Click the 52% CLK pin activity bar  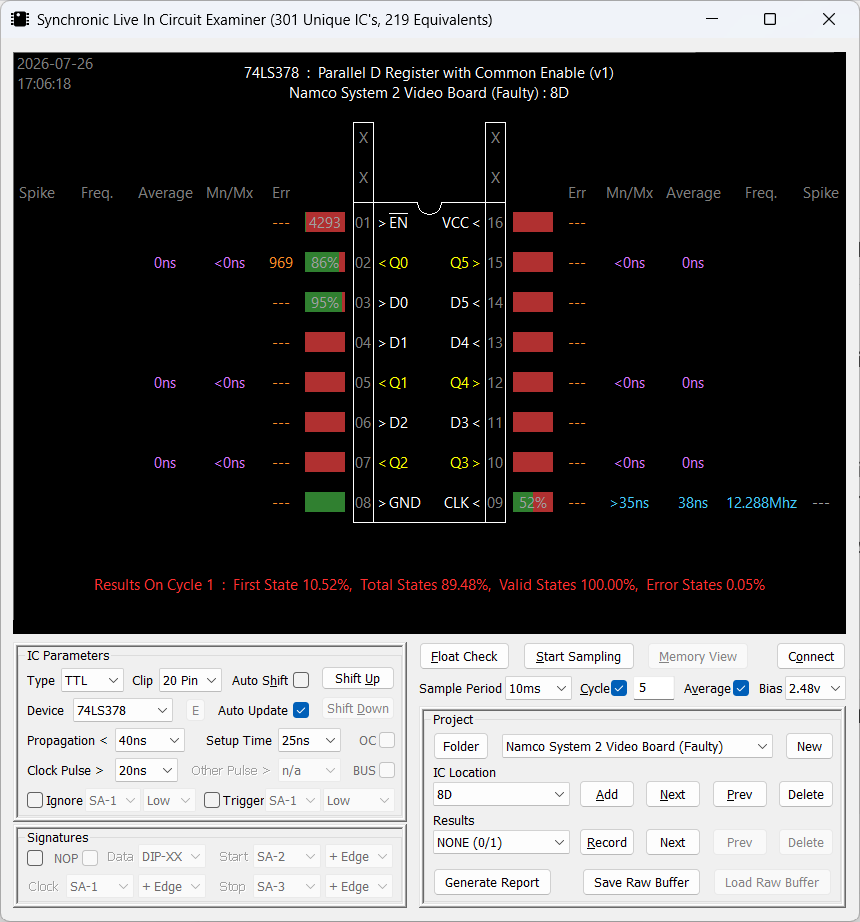(533, 503)
